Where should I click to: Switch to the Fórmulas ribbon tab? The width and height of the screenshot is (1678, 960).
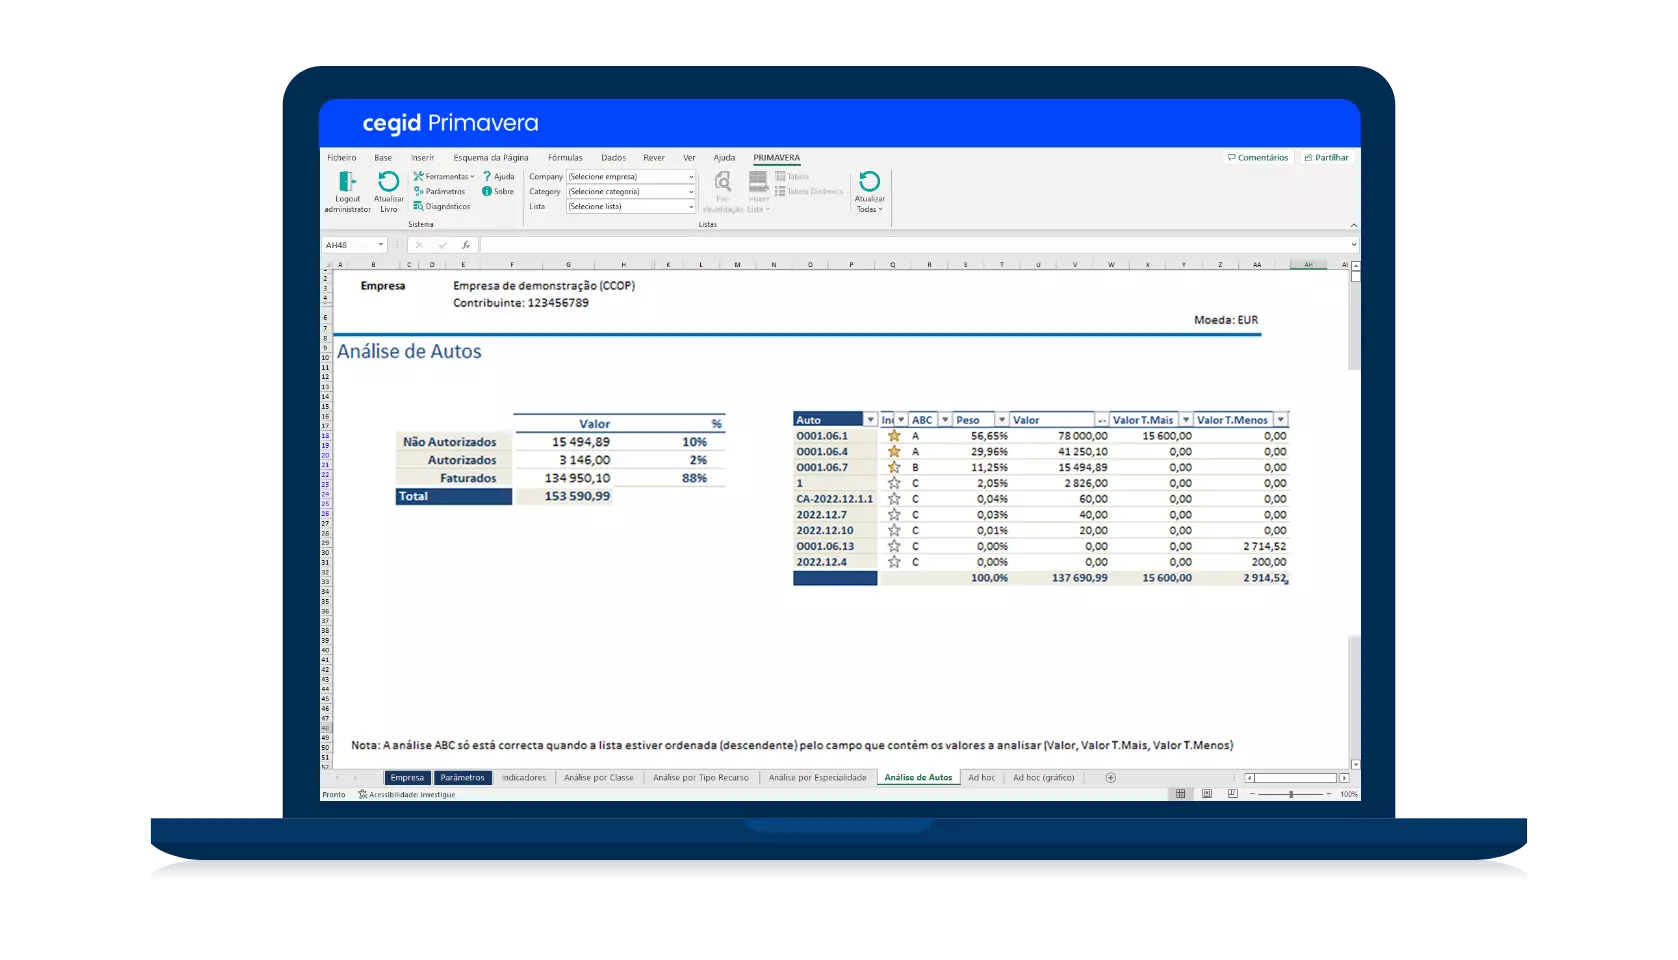(565, 158)
